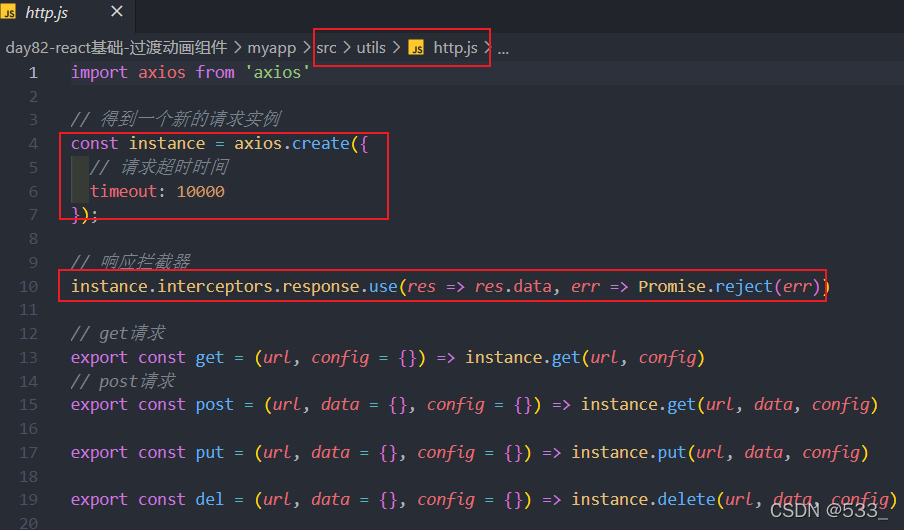Click 'instance' in the const declaration on line 4
The height and width of the screenshot is (530, 904).
click(167, 144)
